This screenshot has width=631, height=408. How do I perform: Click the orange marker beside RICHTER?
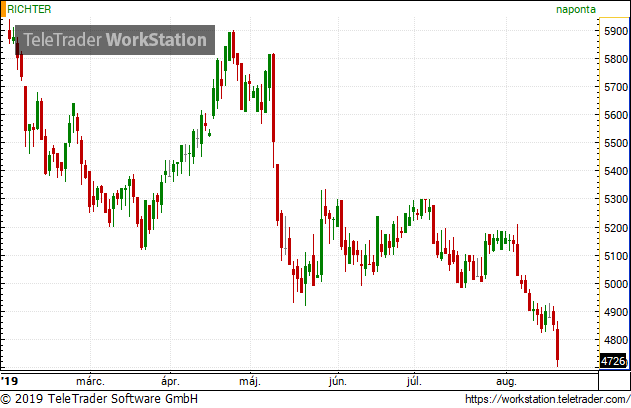[x=3, y=9]
